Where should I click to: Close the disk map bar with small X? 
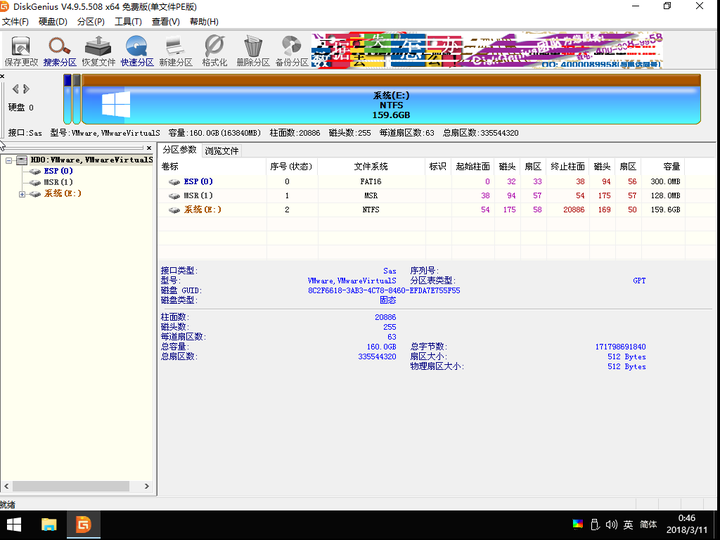point(2,76)
